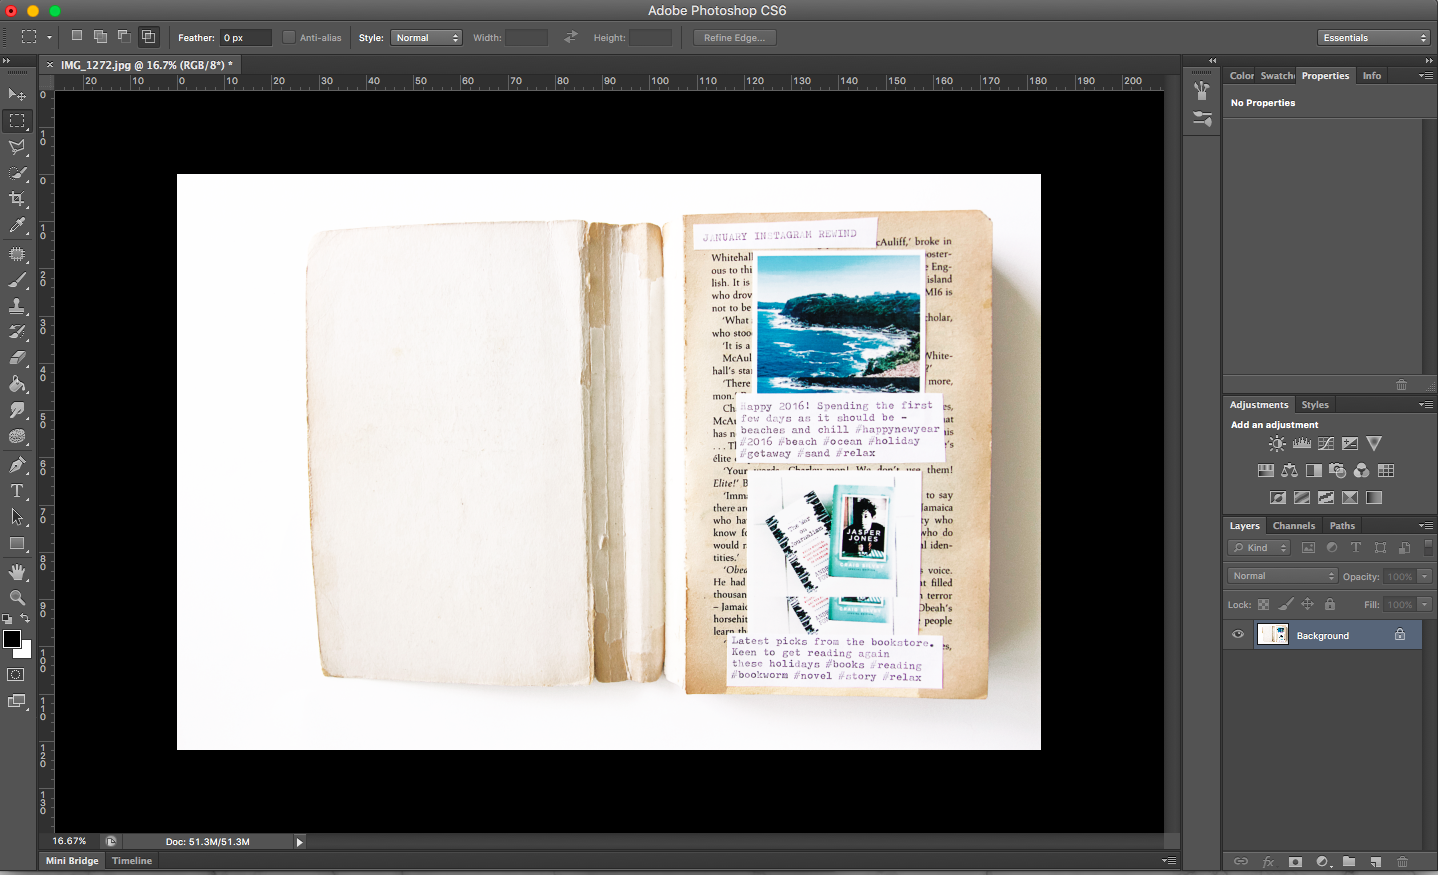Image resolution: width=1438 pixels, height=875 pixels.
Task: Select the Horizontal Type tool
Action: [17, 491]
